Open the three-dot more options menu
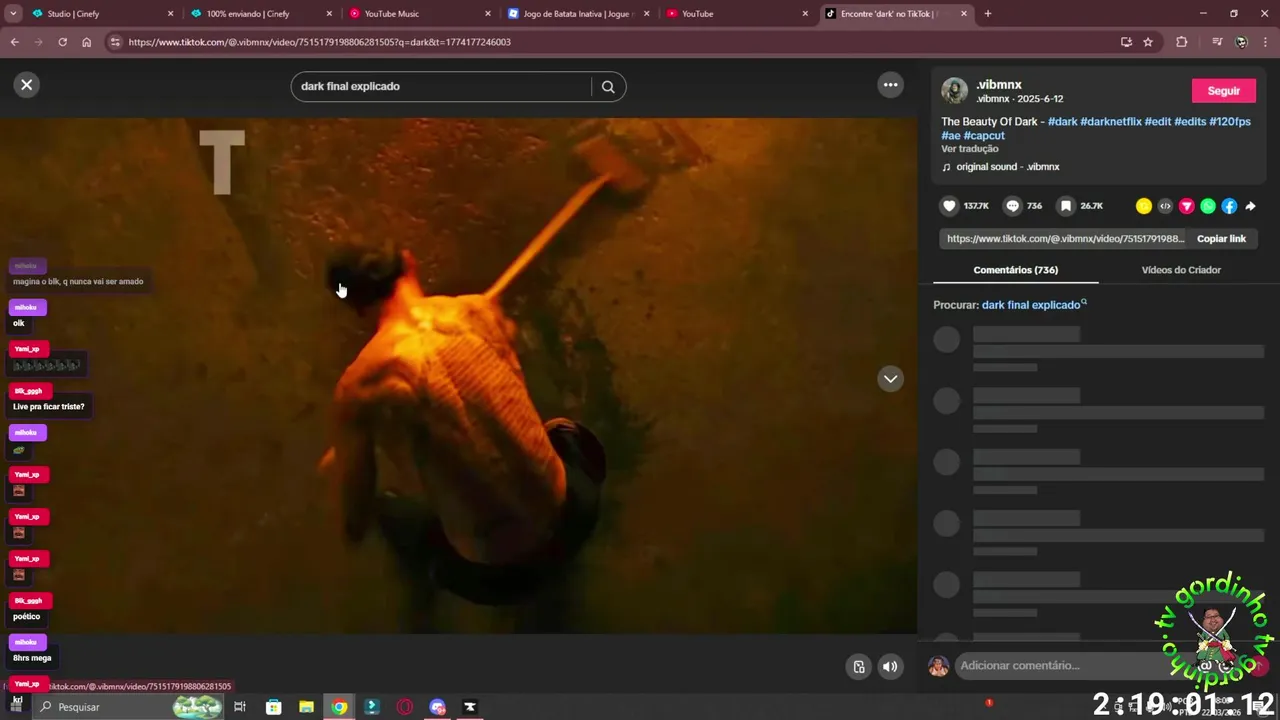 890,85
